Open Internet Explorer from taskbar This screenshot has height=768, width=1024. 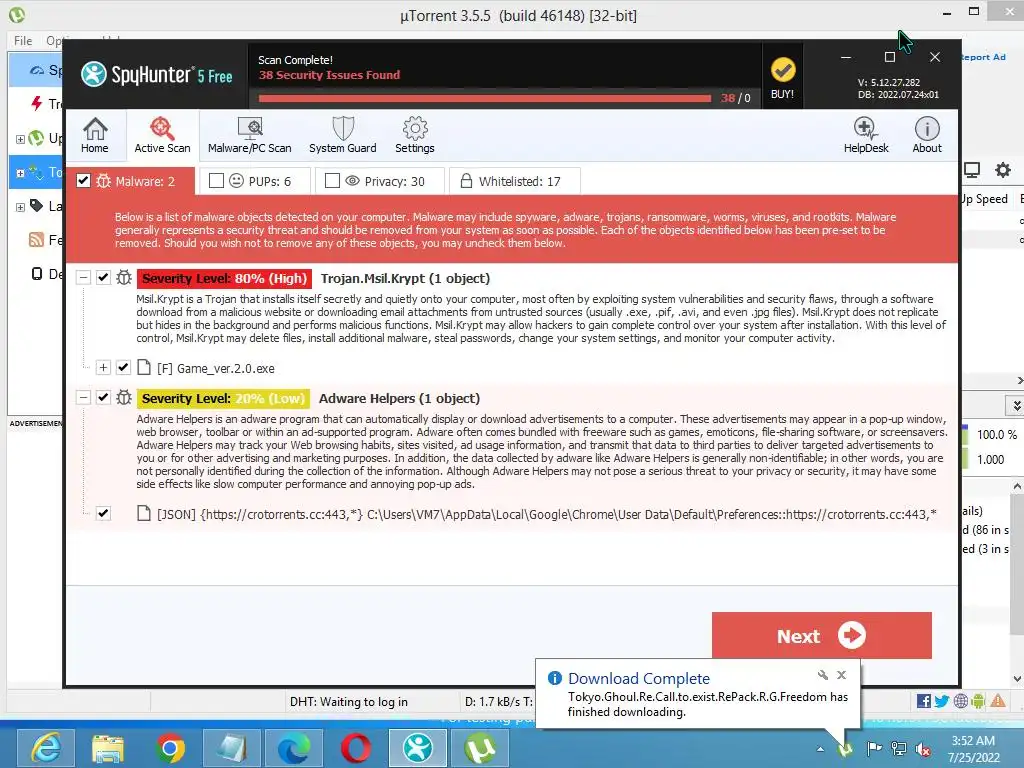[46, 748]
